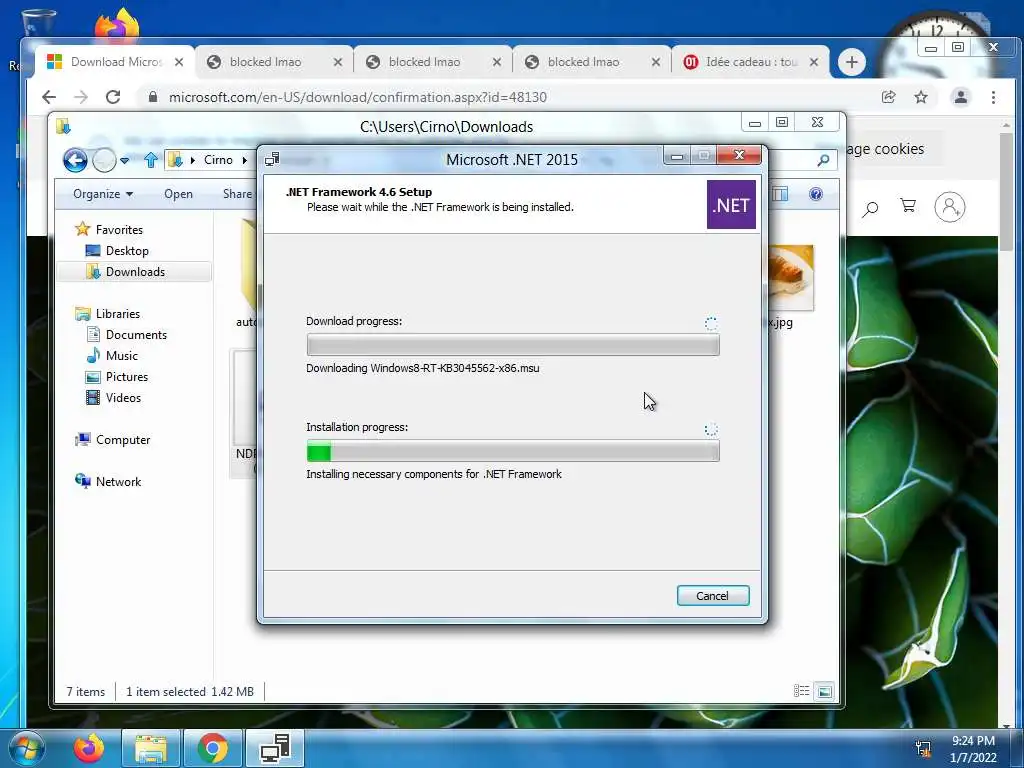Click the jpg image thumbnail in Explorer

click(x=791, y=278)
